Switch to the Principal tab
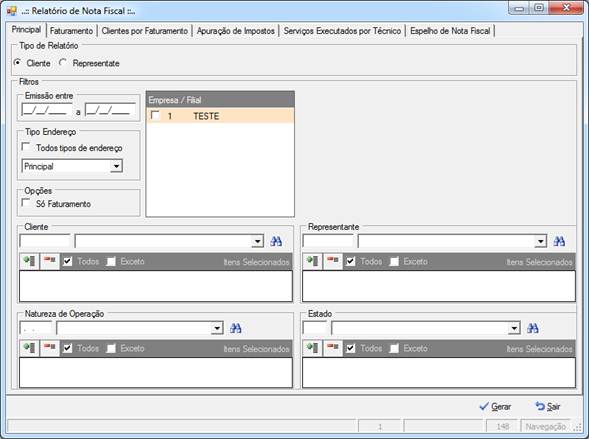589x439 pixels. pyautogui.click(x=26, y=30)
